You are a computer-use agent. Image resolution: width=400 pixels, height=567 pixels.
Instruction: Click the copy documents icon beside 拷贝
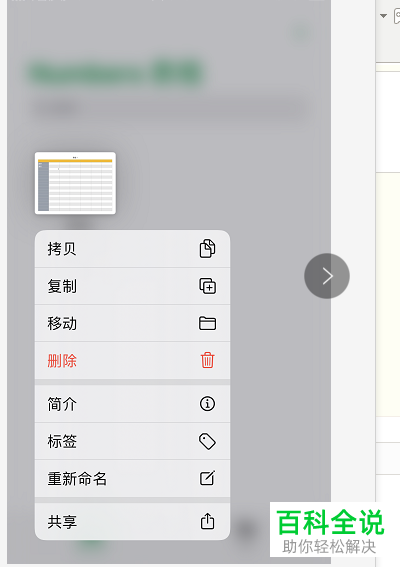(x=208, y=248)
